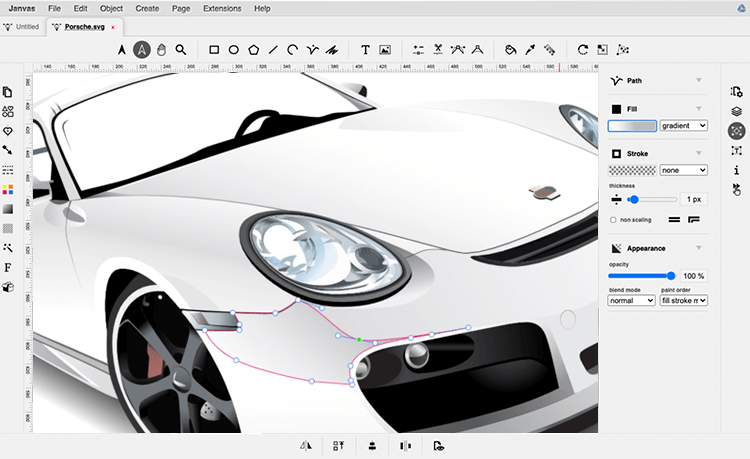Select the subselect node tool
Image resolution: width=750 pixels, height=459 pixels.
coord(142,50)
